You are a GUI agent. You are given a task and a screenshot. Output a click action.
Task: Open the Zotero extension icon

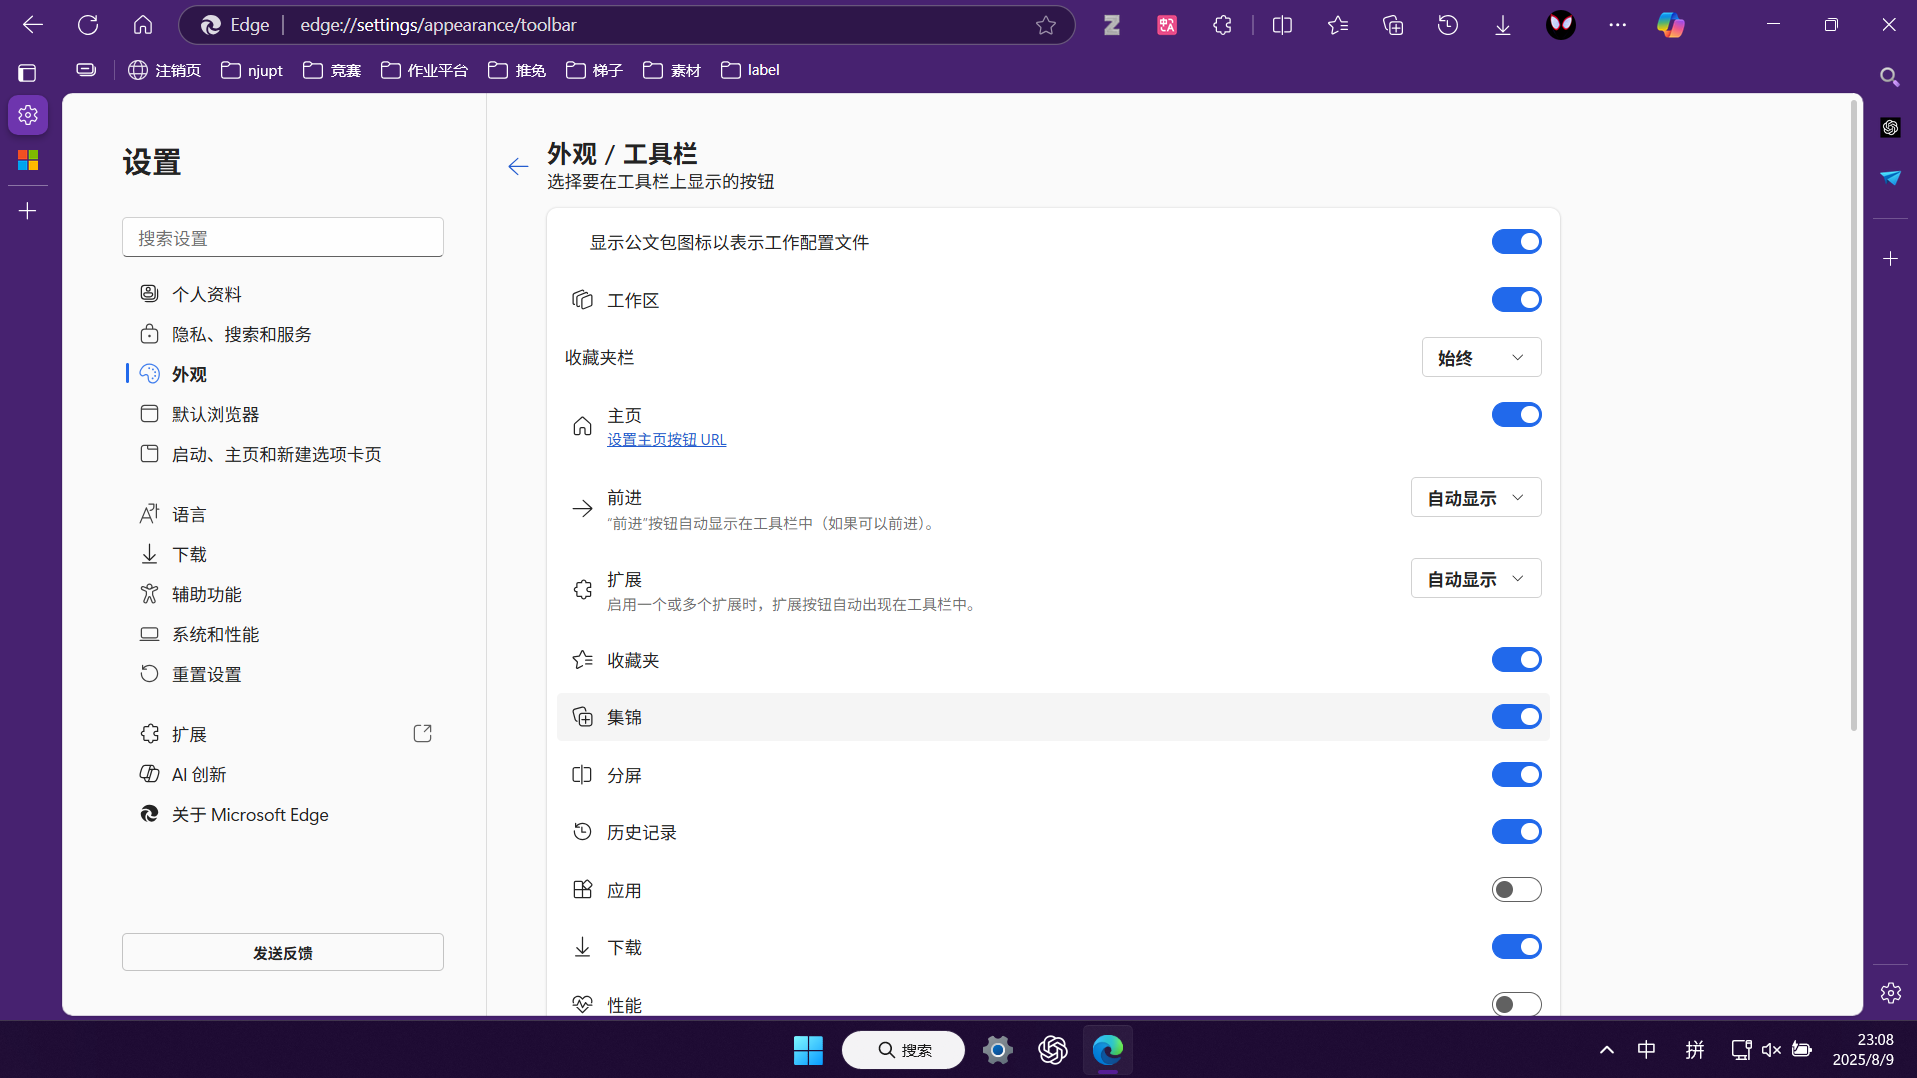coord(1112,25)
